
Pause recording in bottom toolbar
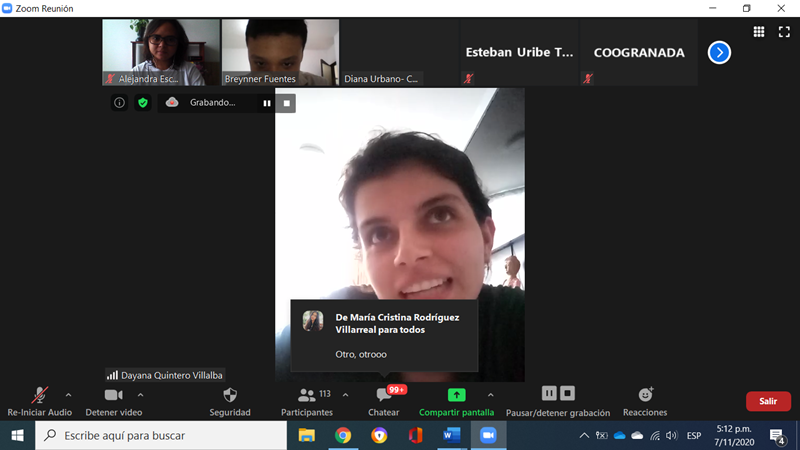tap(549, 393)
